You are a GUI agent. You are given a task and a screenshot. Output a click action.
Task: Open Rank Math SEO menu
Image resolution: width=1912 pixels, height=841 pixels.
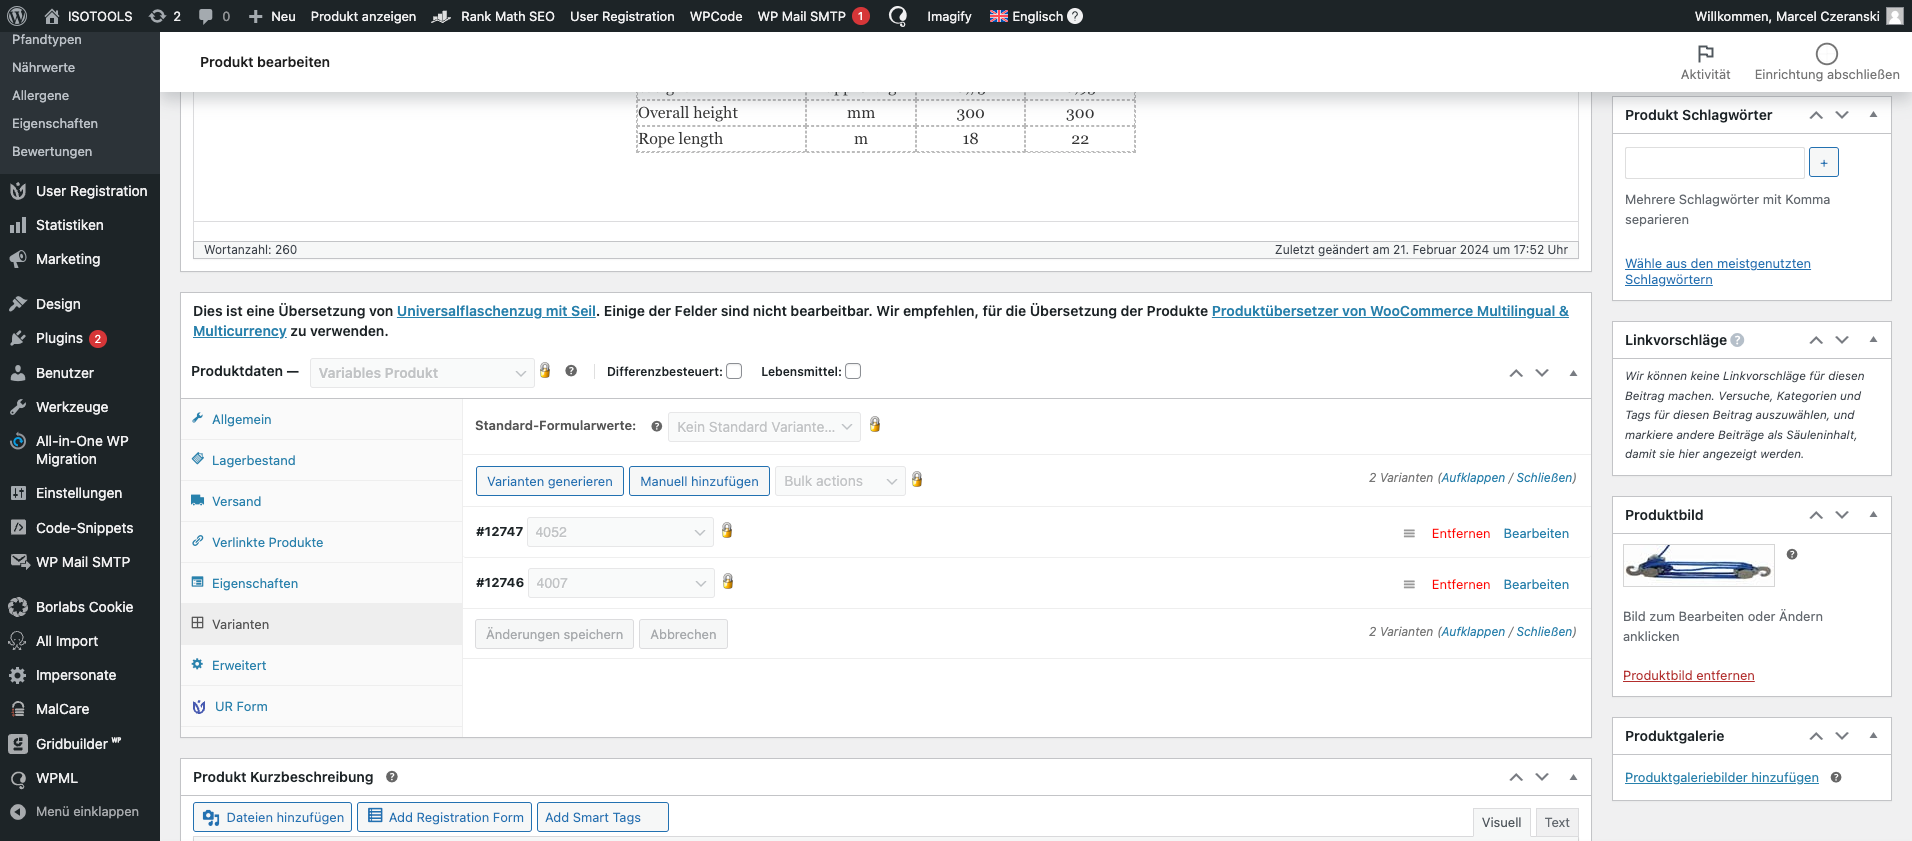point(493,16)
